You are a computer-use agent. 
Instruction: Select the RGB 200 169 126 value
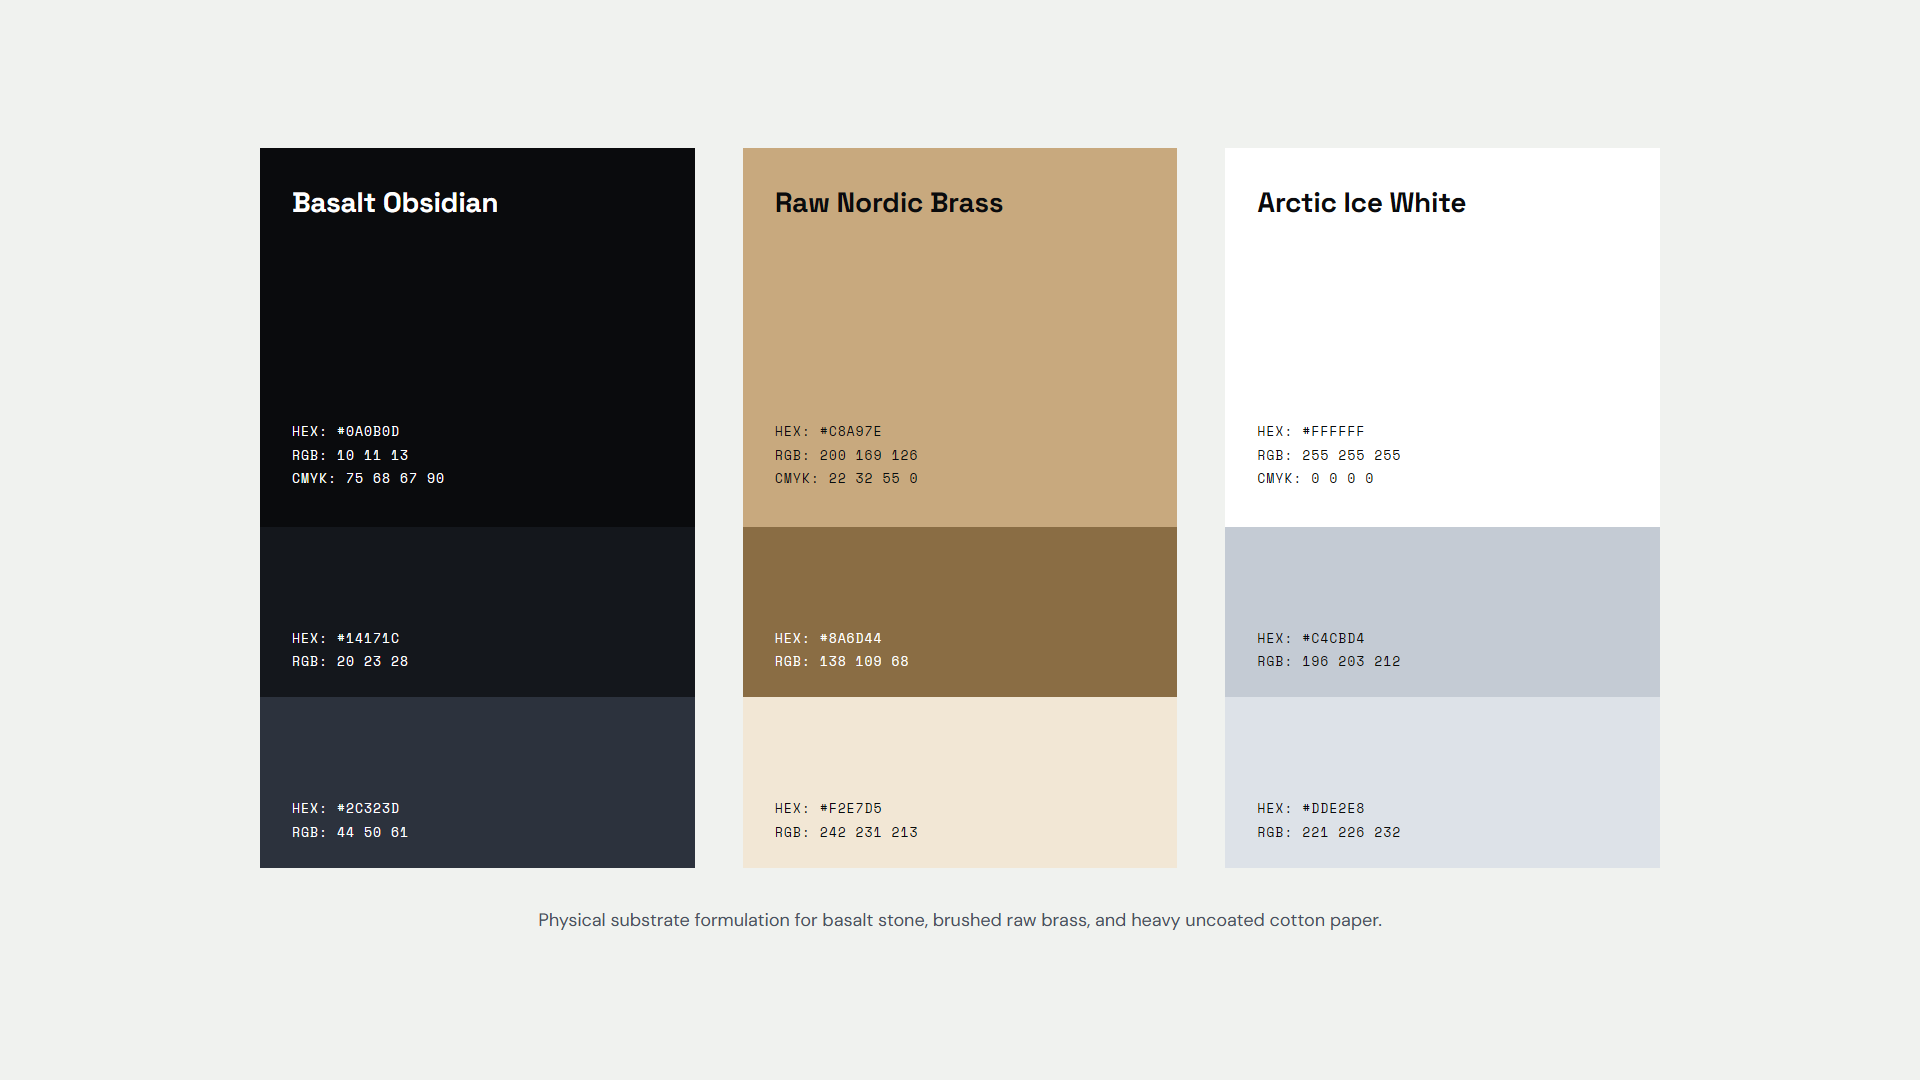click(846, 455)
